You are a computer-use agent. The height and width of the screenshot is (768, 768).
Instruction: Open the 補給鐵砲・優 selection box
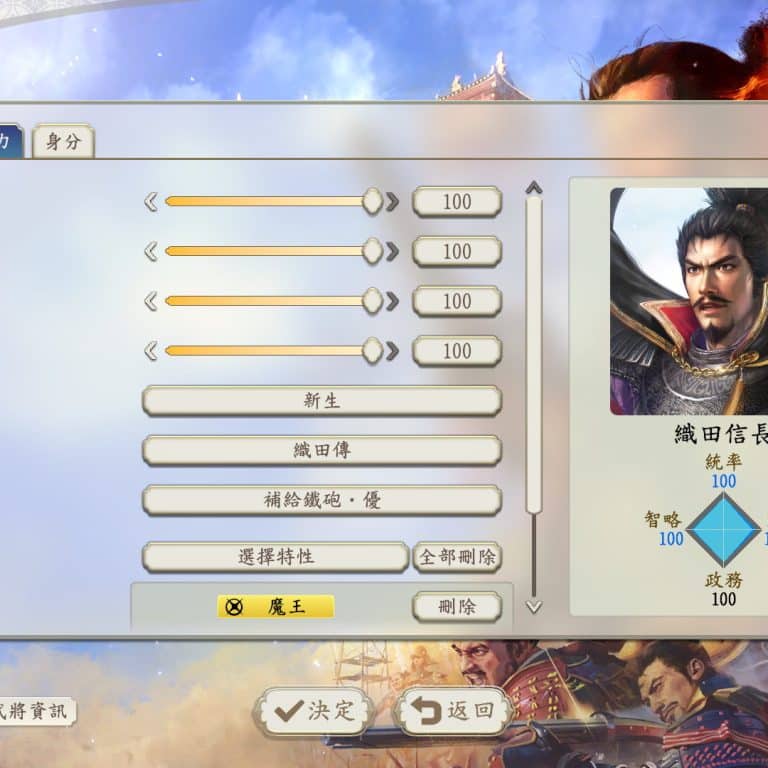pyautogui.click(x=322, y=500)
